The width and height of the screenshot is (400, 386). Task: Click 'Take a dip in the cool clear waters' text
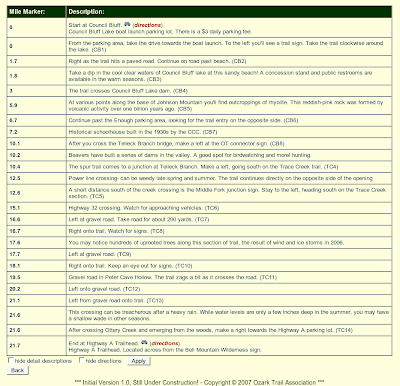(220, 76)
